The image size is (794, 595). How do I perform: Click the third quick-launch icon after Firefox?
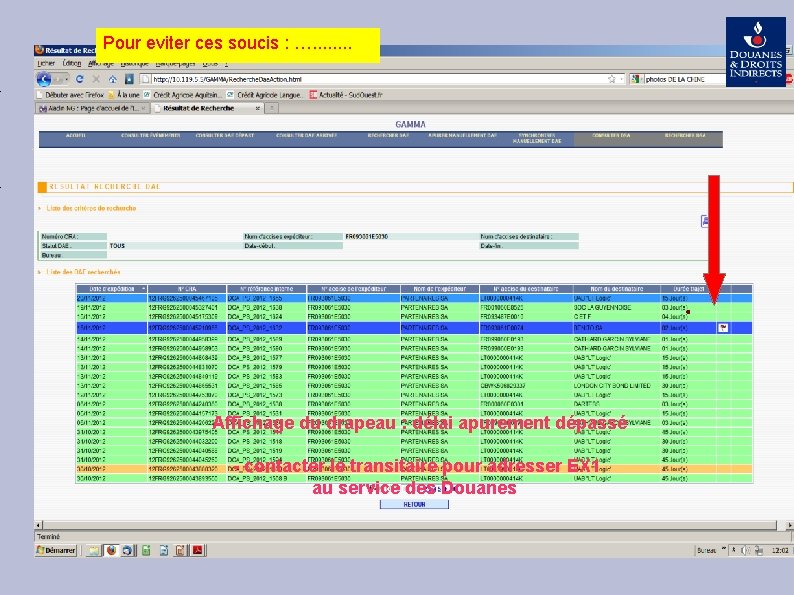[x=164, y=550]
